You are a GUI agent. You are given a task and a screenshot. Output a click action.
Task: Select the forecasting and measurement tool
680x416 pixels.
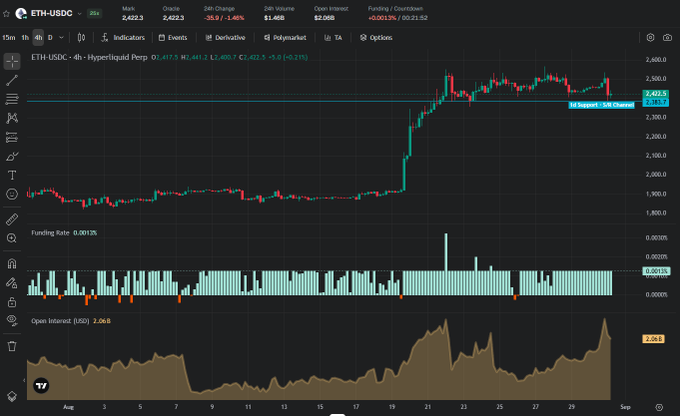(x=12, y=137)
